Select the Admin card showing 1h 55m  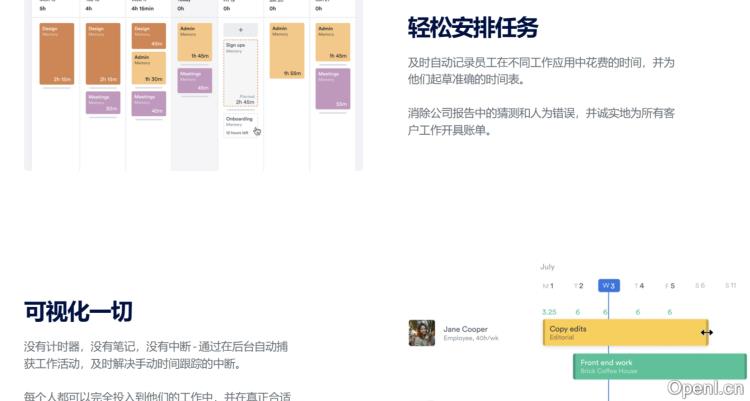pyautogui.click(x=286, y=50)
